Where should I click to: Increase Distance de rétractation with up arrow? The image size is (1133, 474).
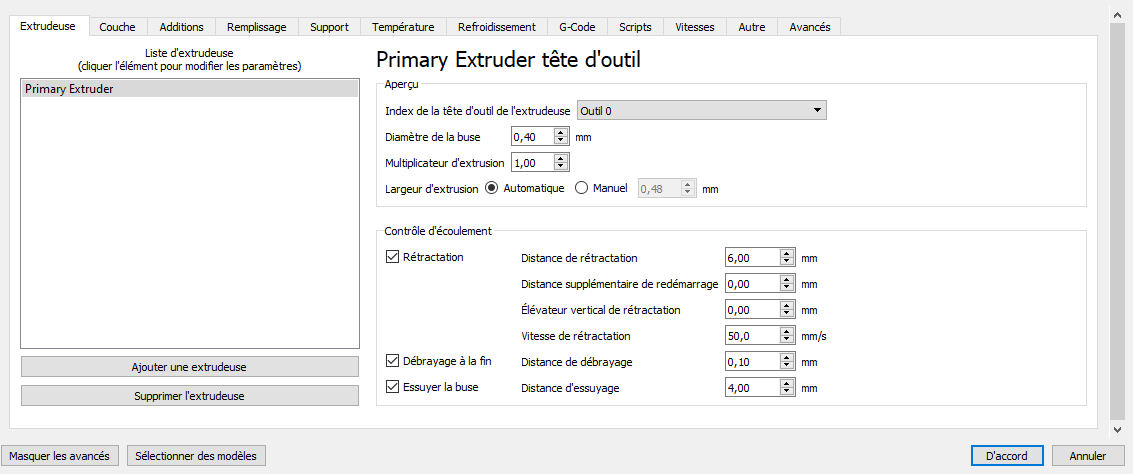click(788, 254)
